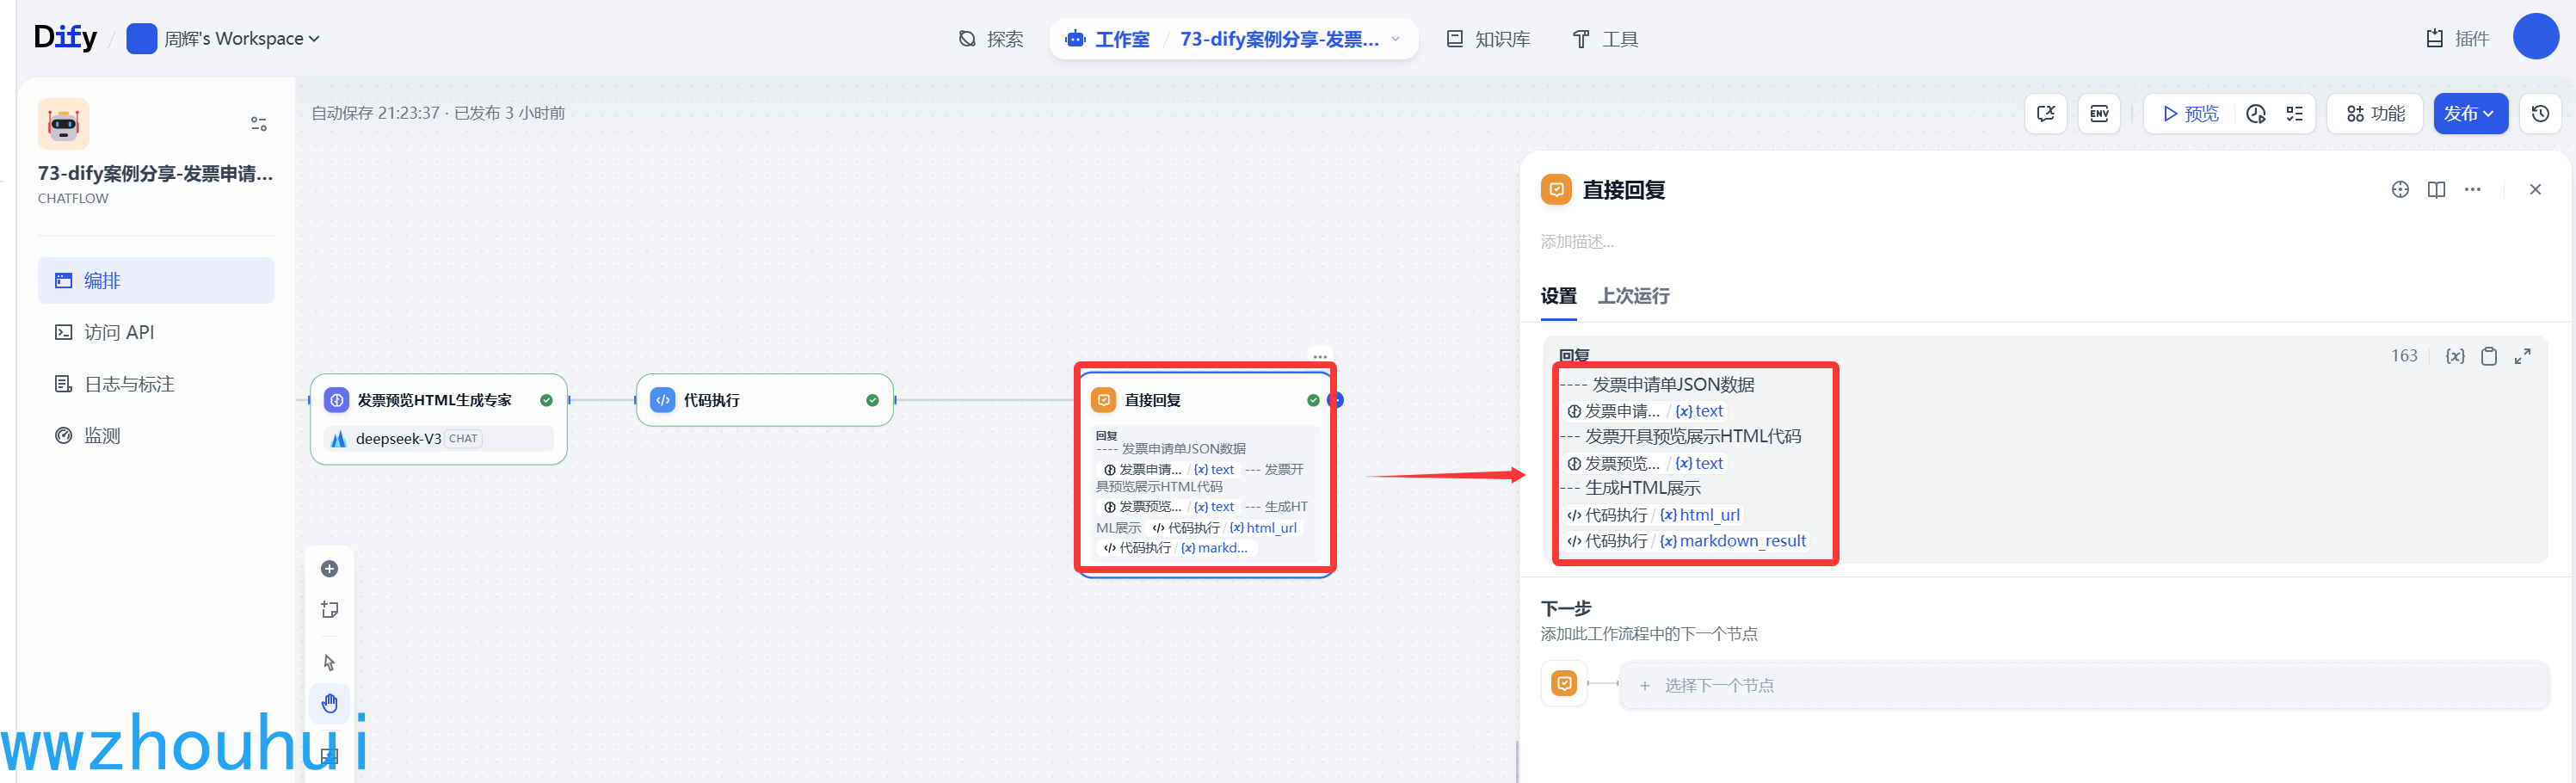Close the 直接回复 settings panel

point(2535,190)
